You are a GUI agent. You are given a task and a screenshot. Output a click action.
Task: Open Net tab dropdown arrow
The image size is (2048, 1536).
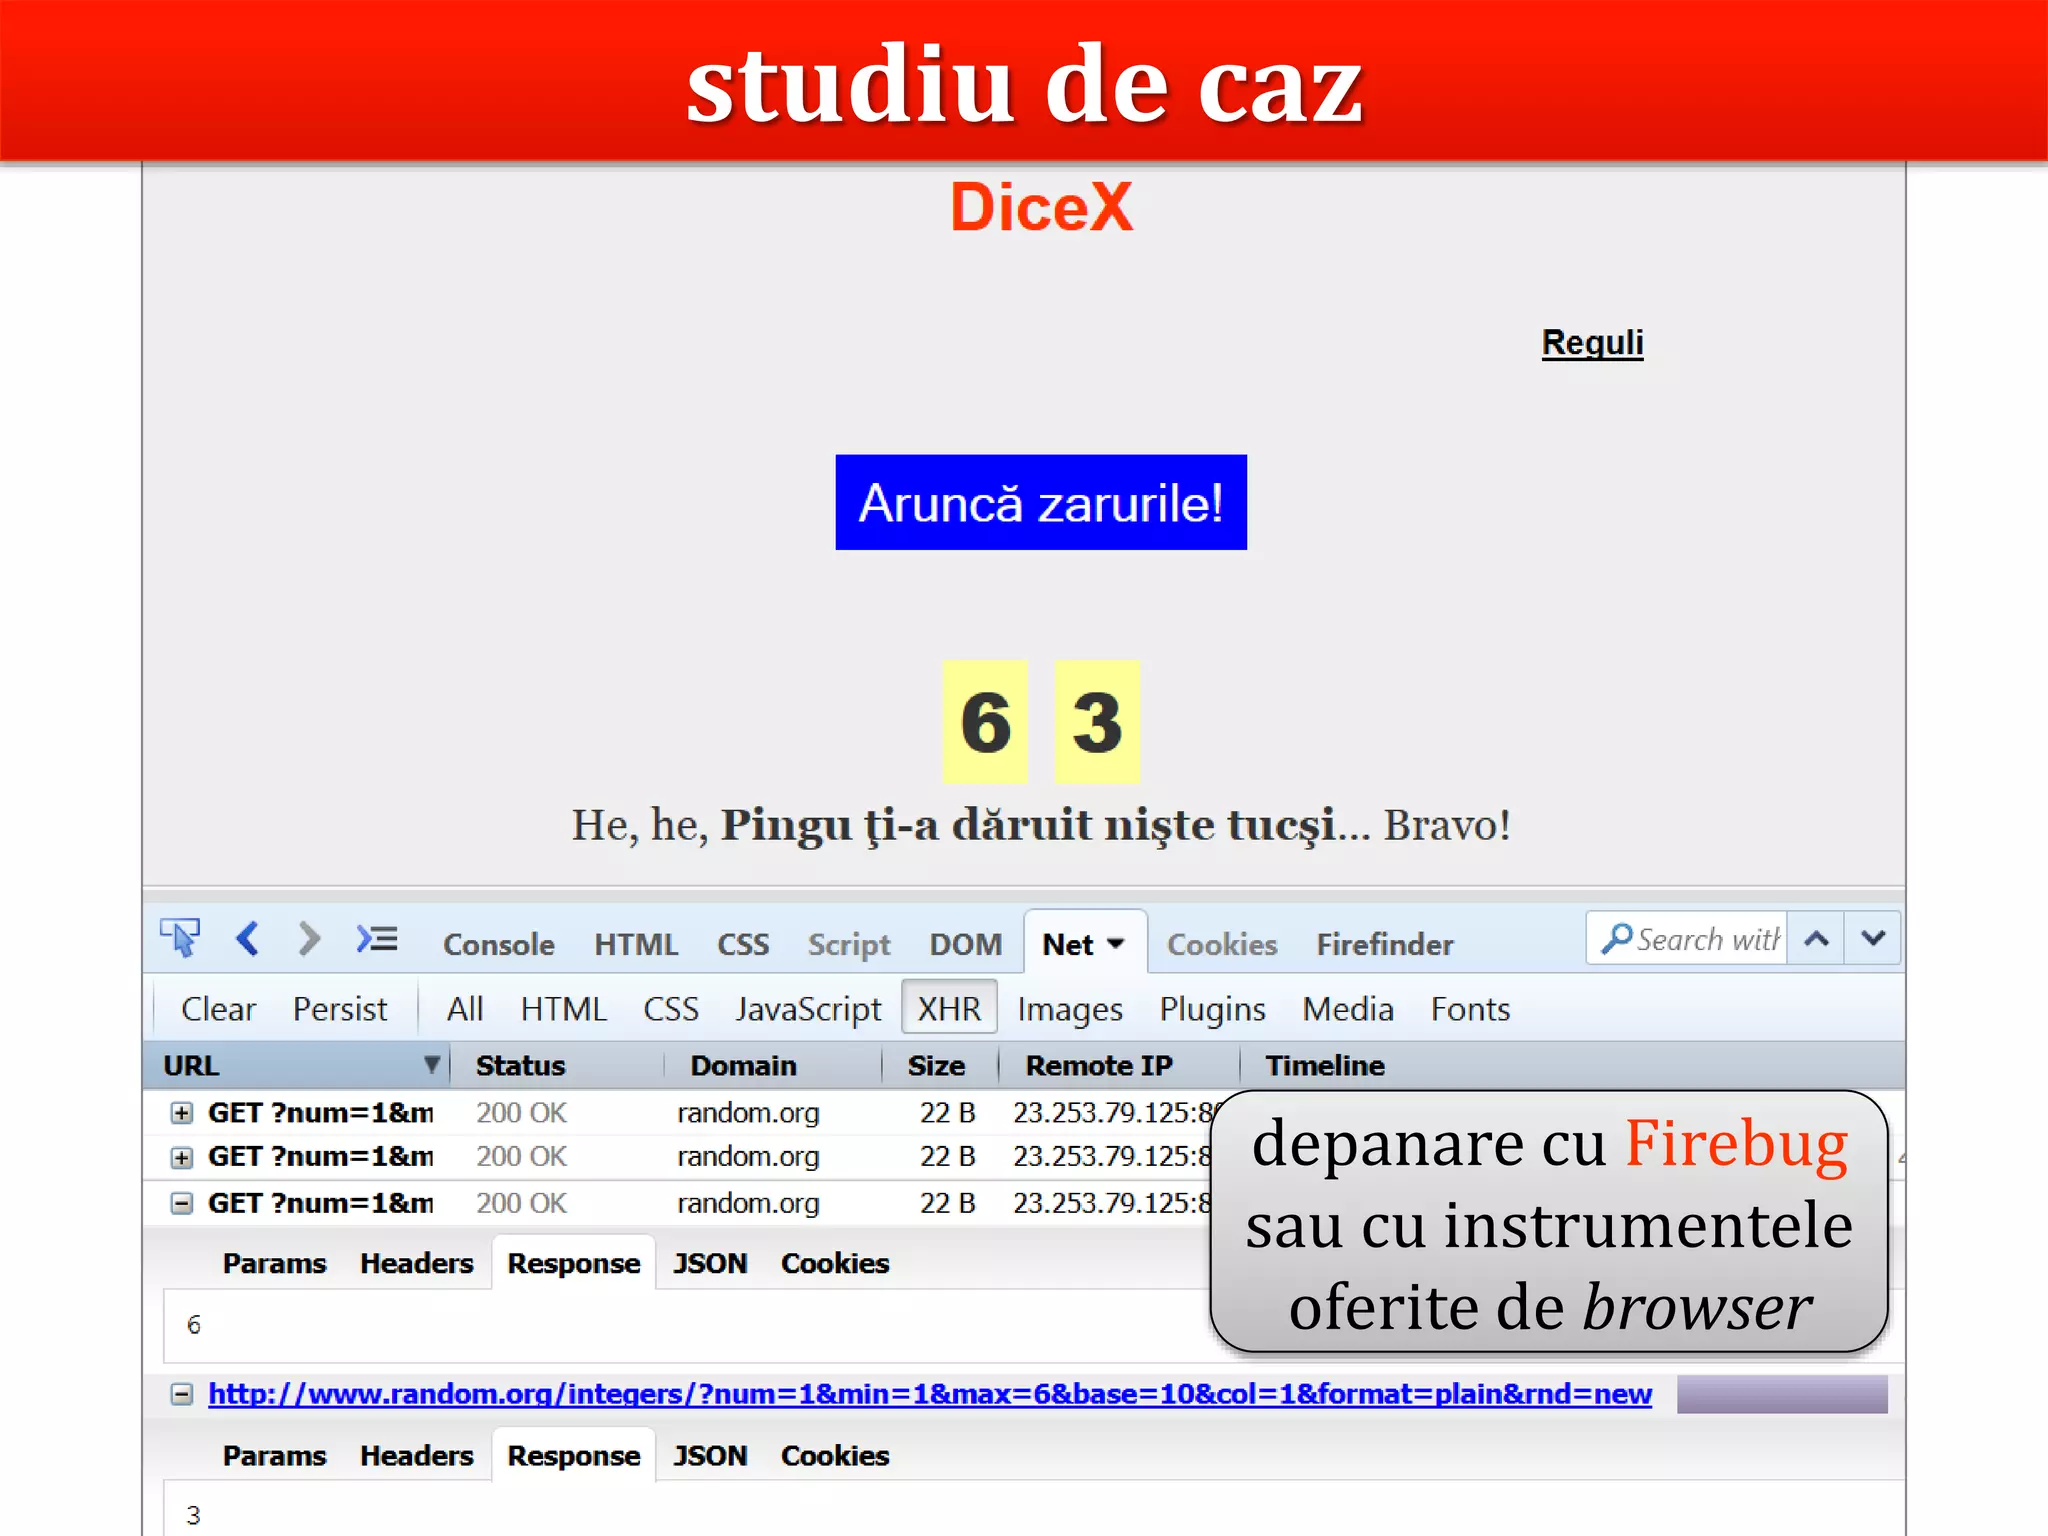[x=1116, y=944]
